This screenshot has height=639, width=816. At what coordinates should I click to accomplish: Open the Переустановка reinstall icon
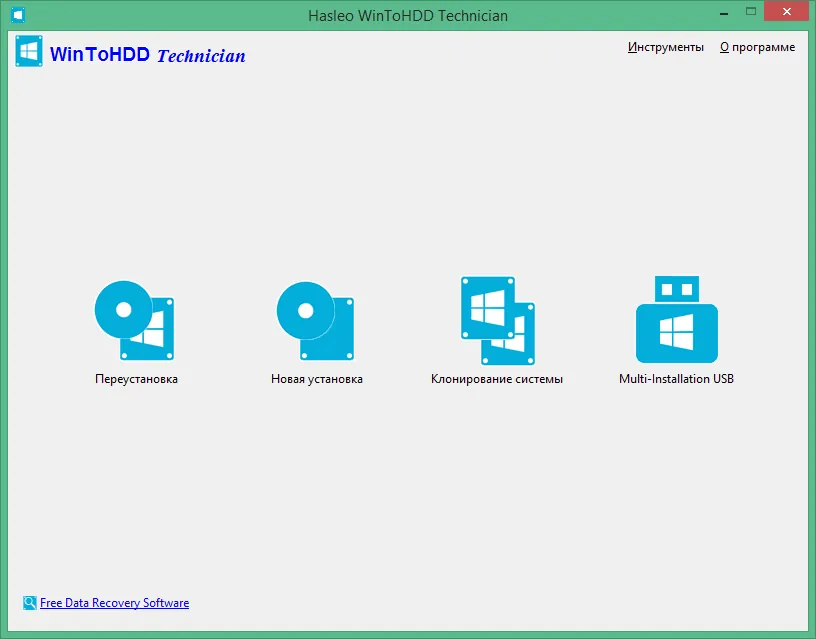point(134,321)
